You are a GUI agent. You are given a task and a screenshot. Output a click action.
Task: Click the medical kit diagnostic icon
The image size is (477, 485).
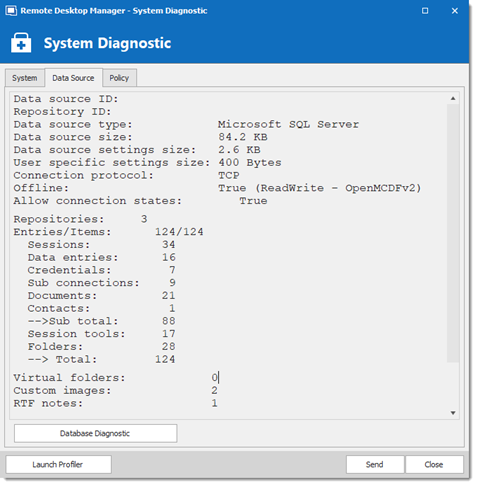(21, 43)
